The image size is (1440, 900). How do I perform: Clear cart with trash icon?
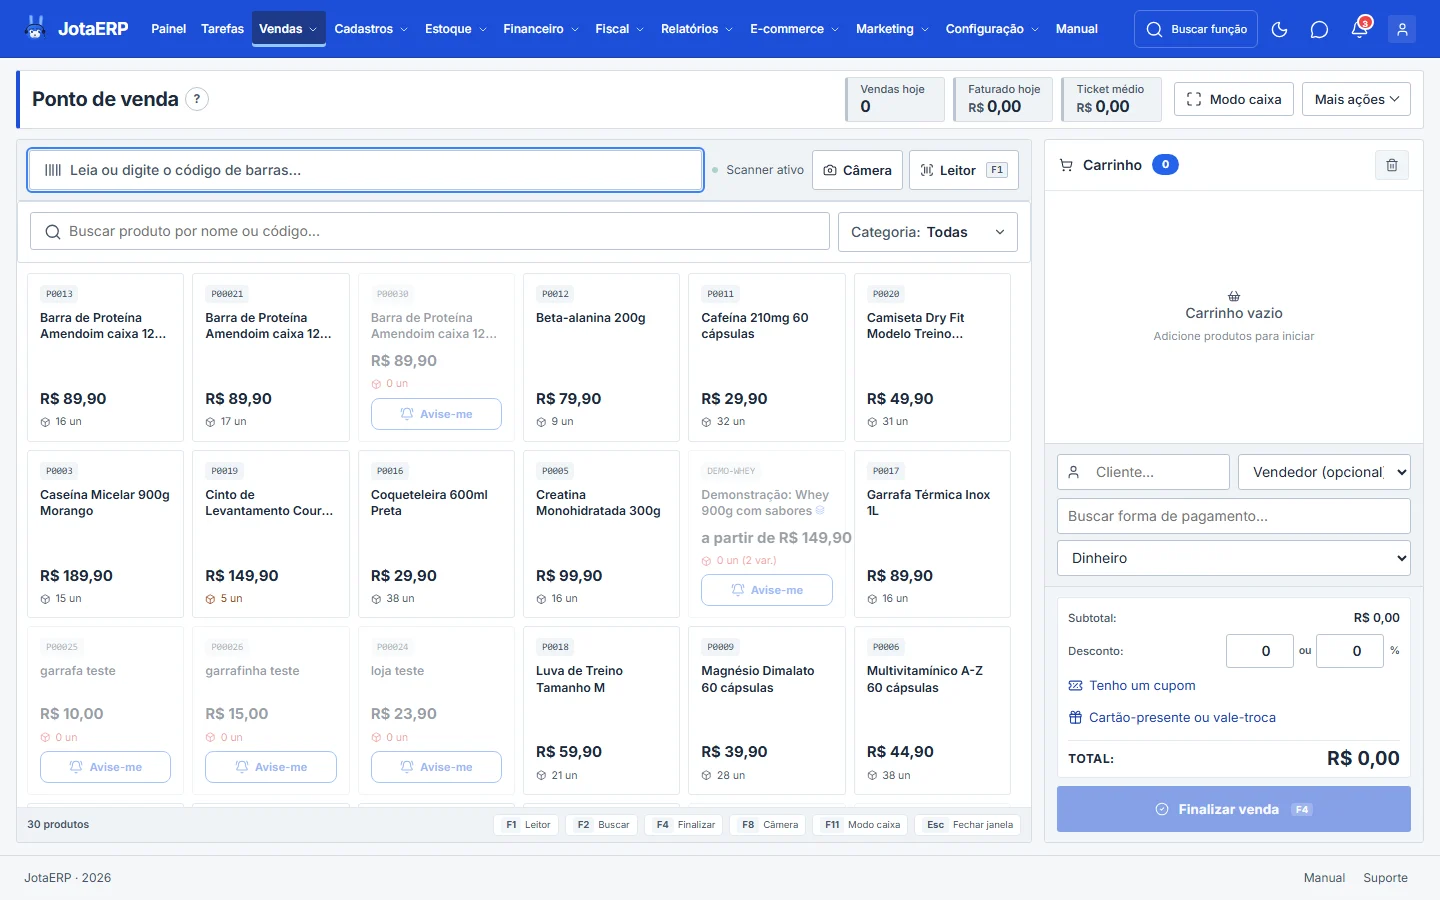pos(1392,165)
